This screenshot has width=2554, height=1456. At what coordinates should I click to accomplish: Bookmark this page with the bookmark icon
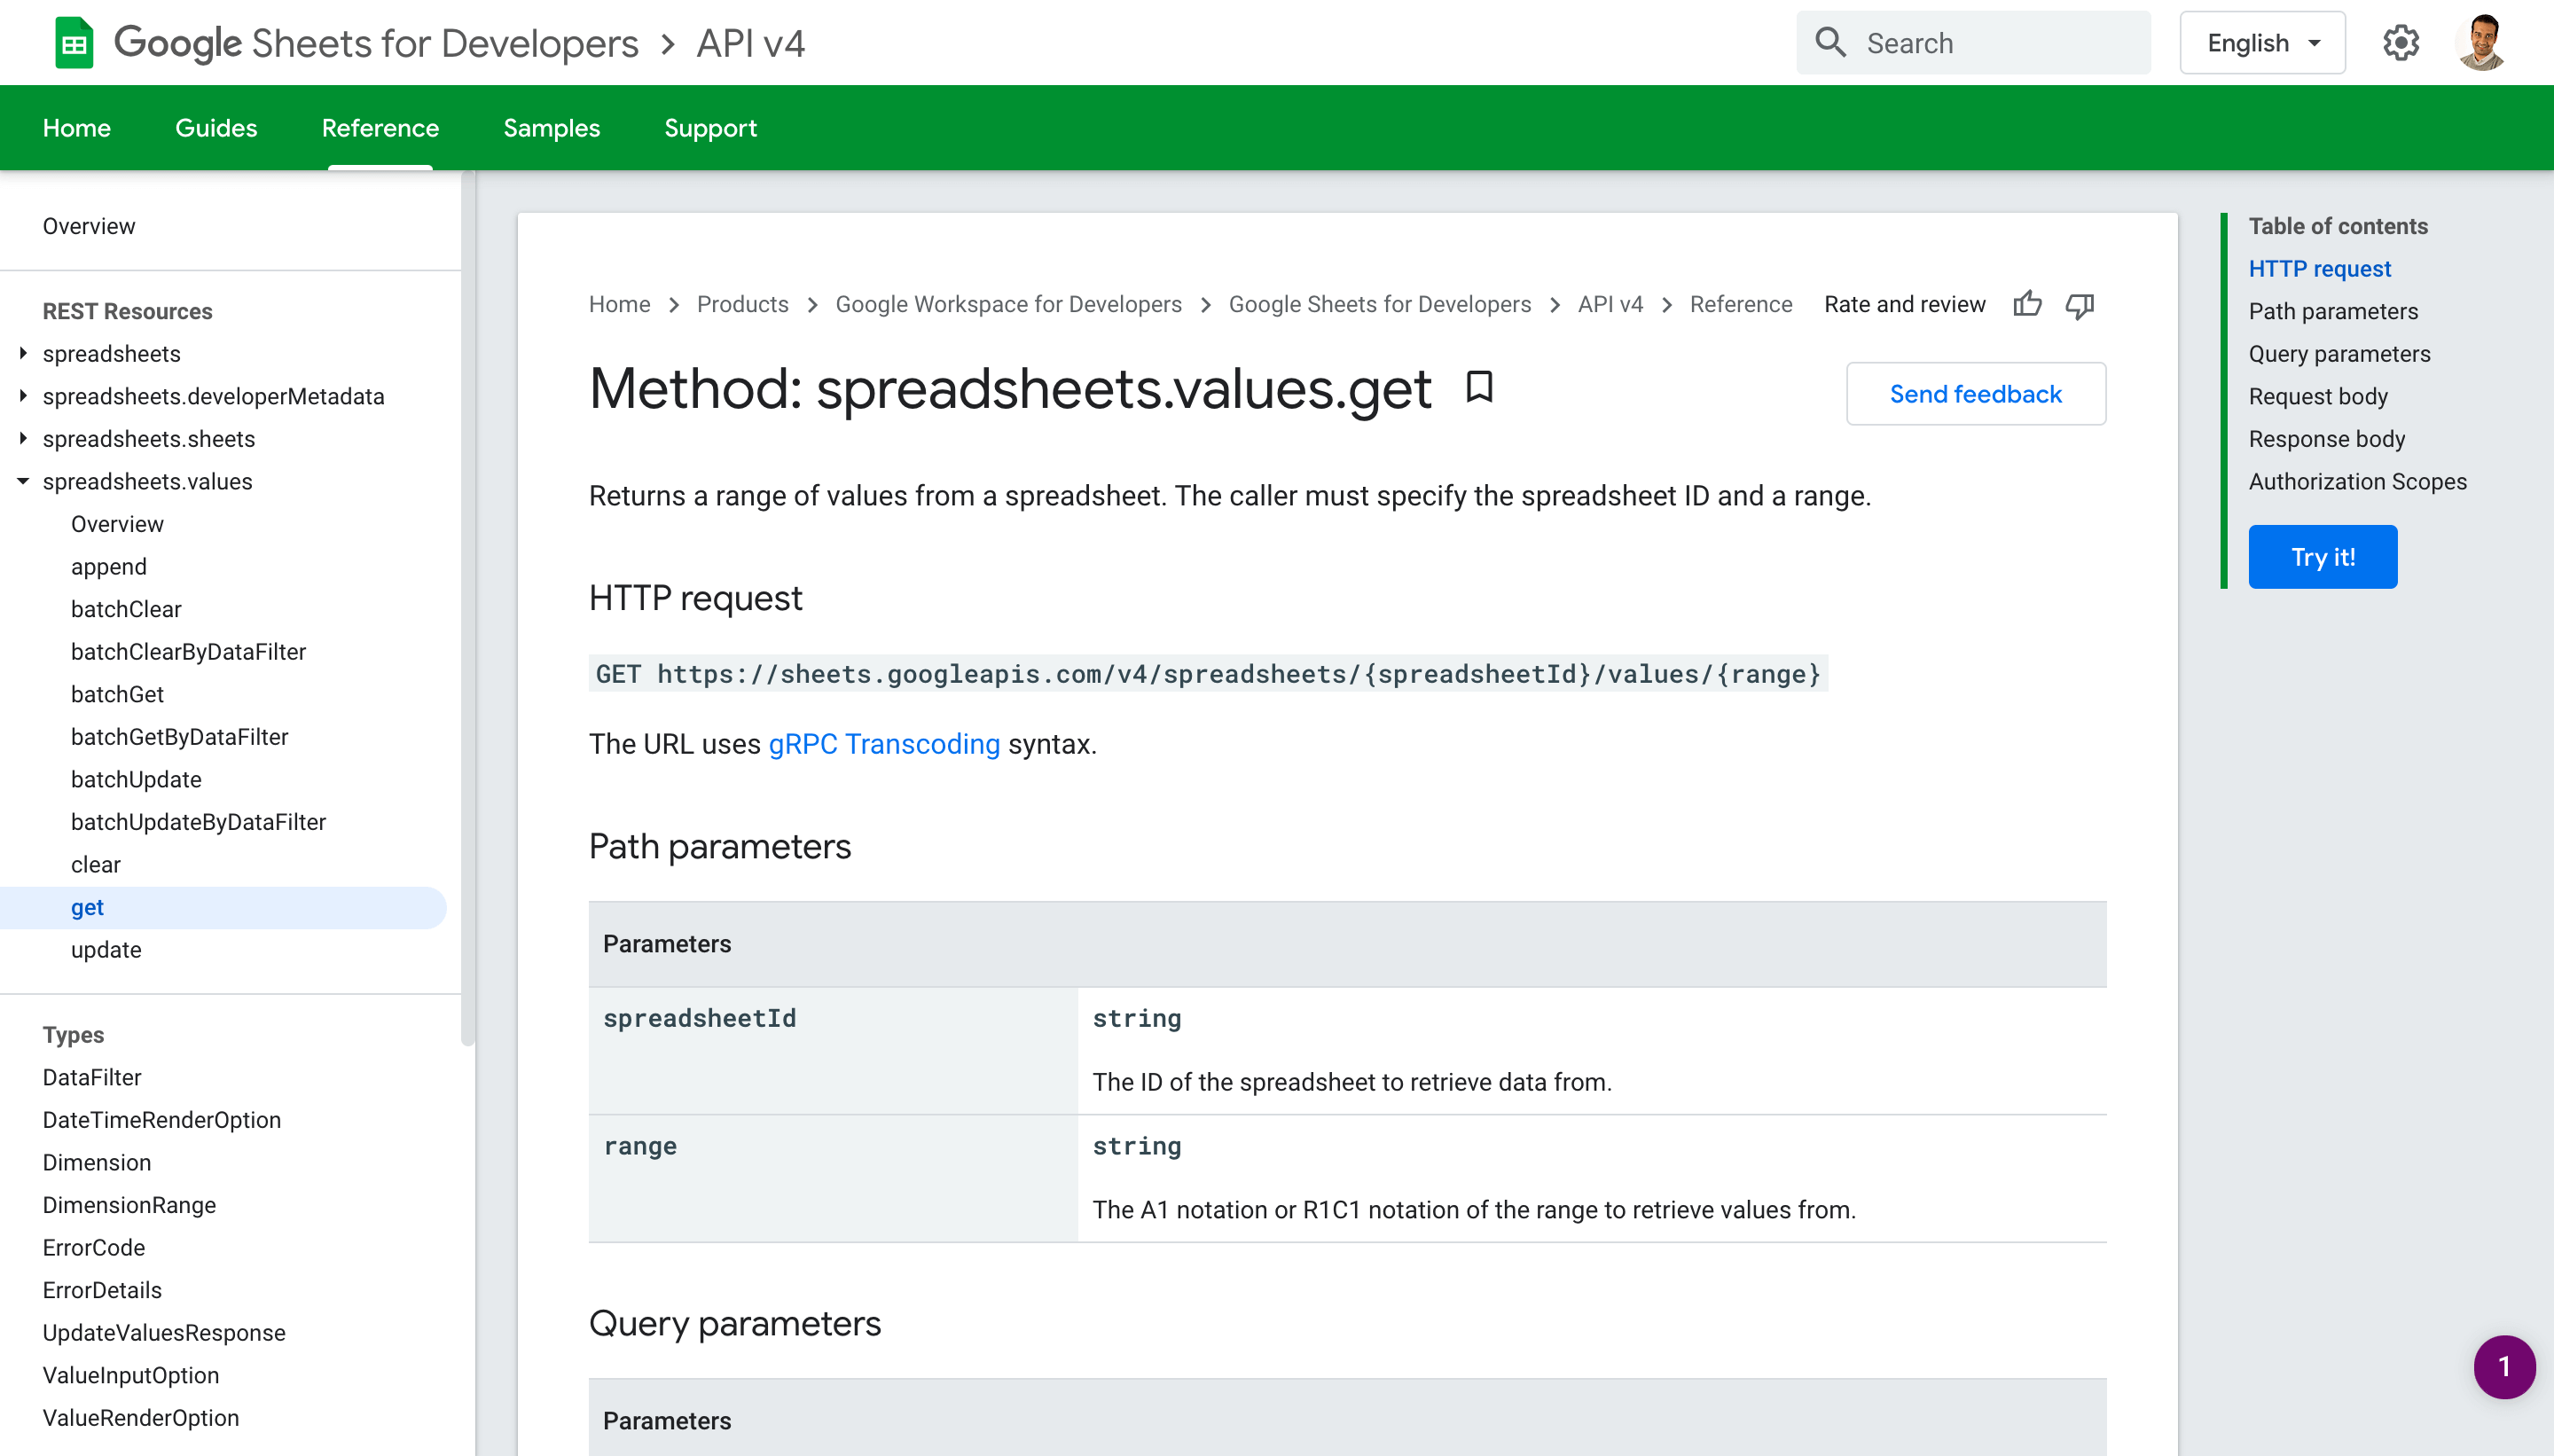point(1479,387)
